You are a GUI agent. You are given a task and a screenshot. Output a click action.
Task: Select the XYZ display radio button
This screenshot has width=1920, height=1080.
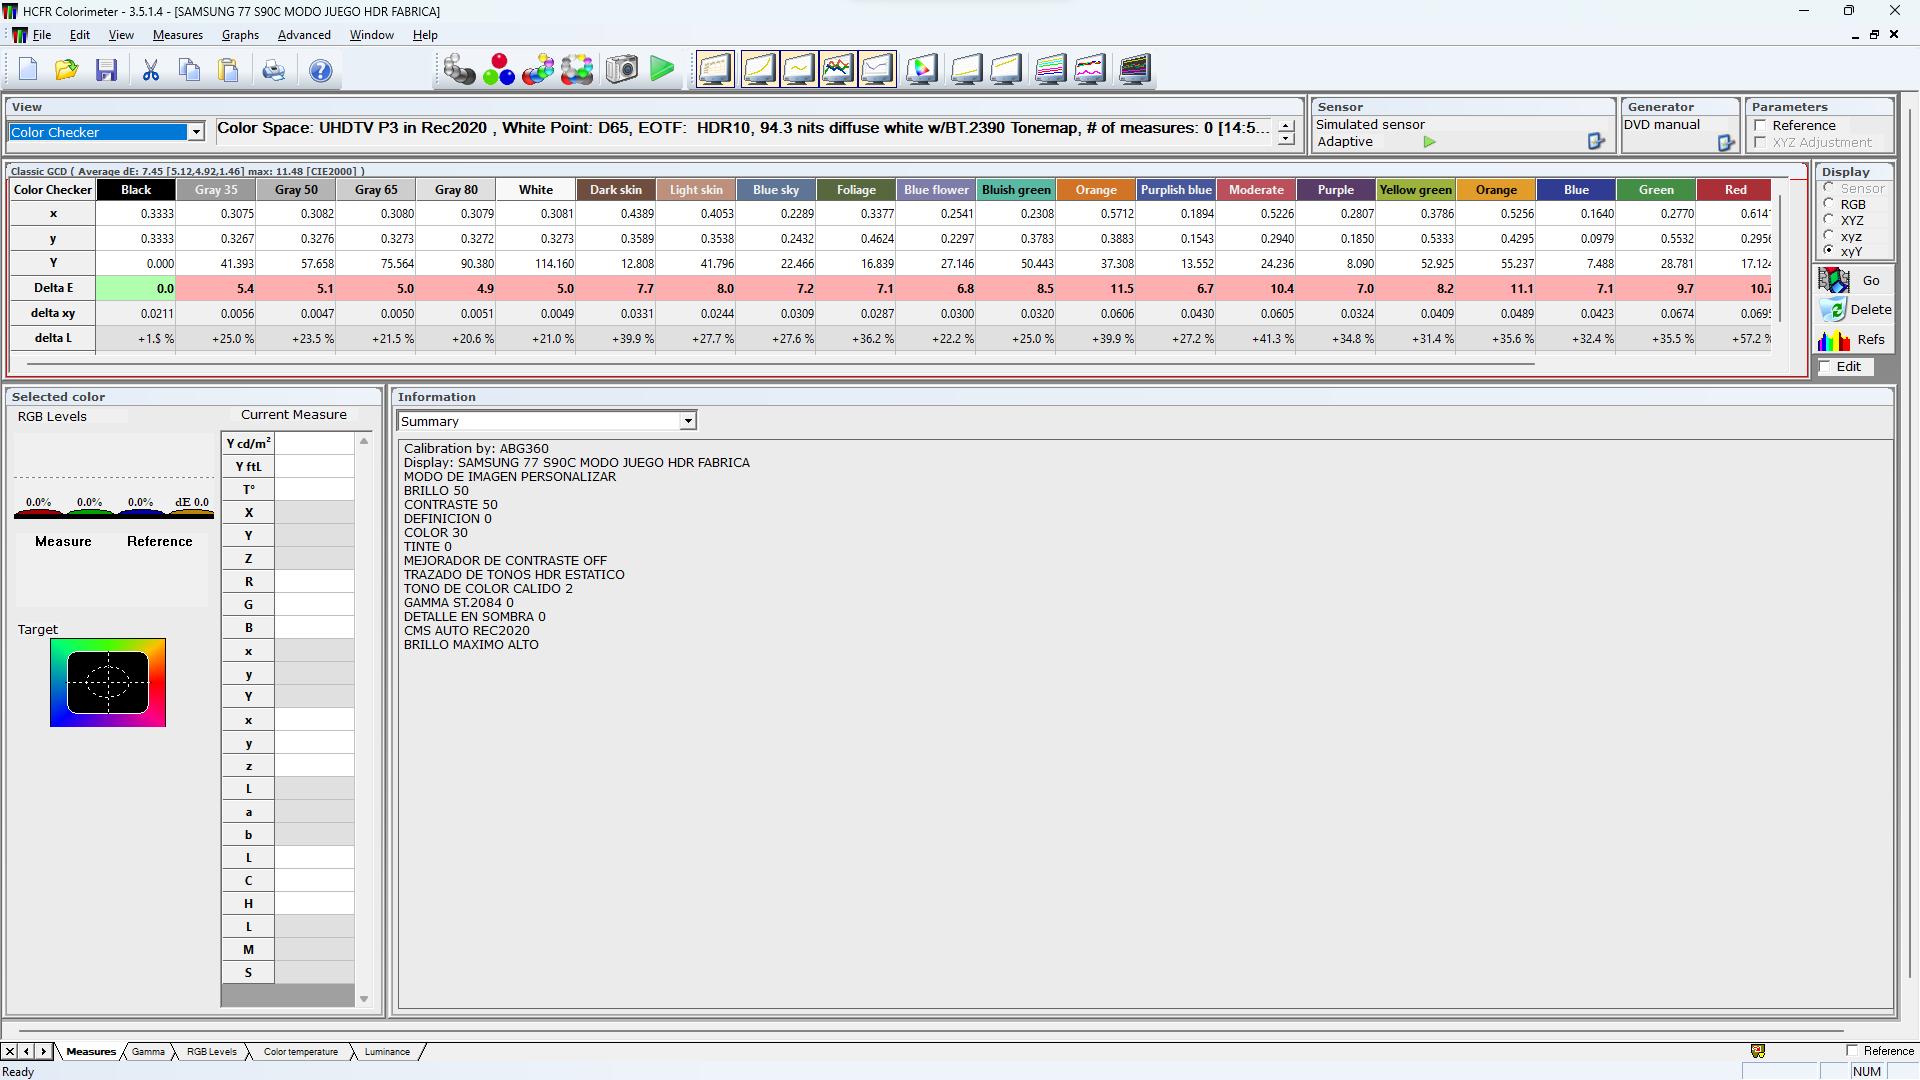(x=1828, y=220)
